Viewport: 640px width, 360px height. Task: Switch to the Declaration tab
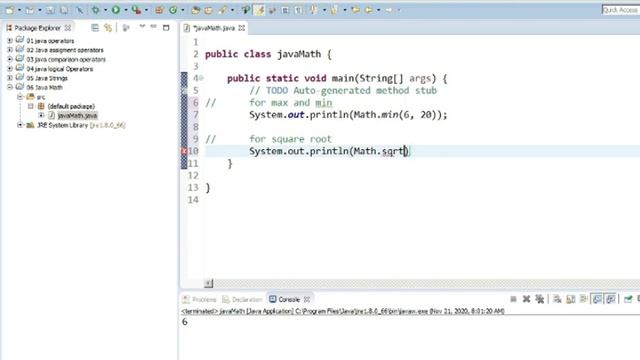[242, 299]
